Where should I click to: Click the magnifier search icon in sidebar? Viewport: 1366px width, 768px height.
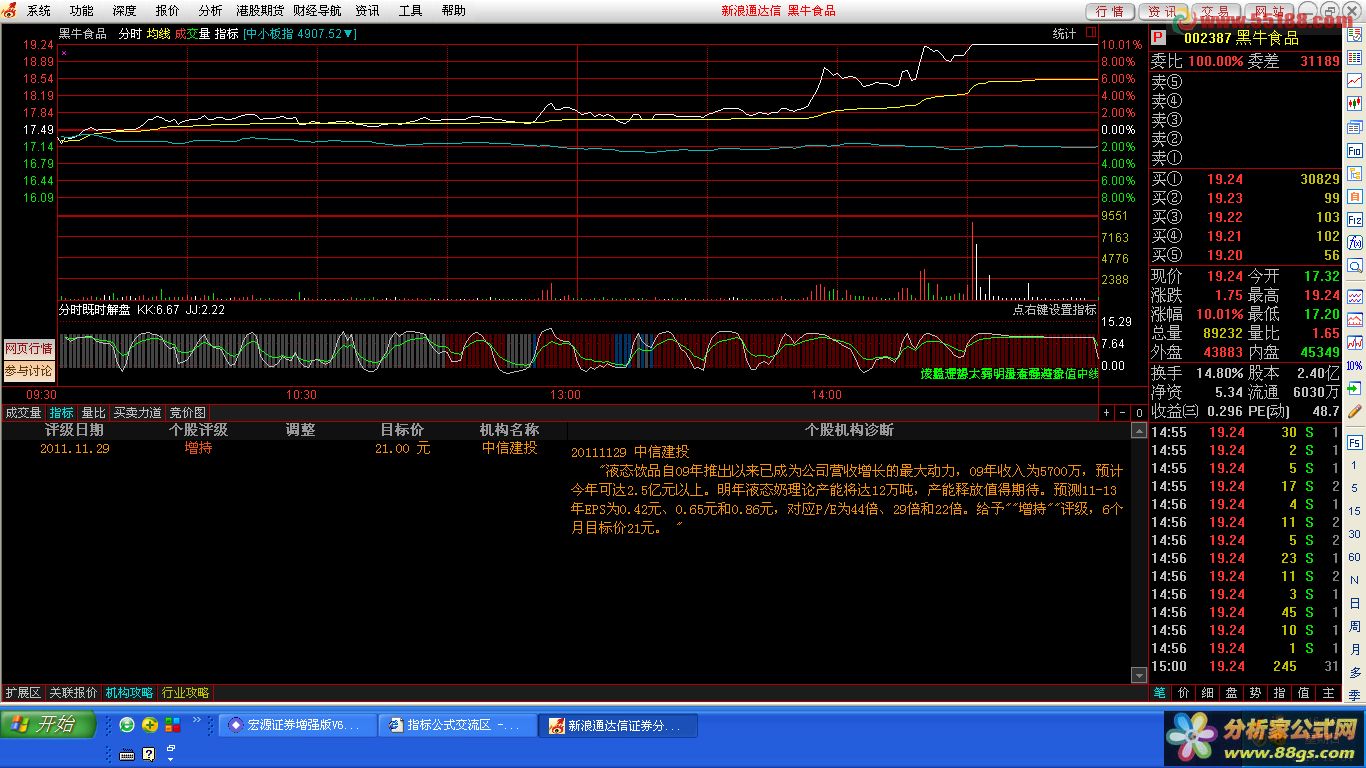click(1354, 265)
